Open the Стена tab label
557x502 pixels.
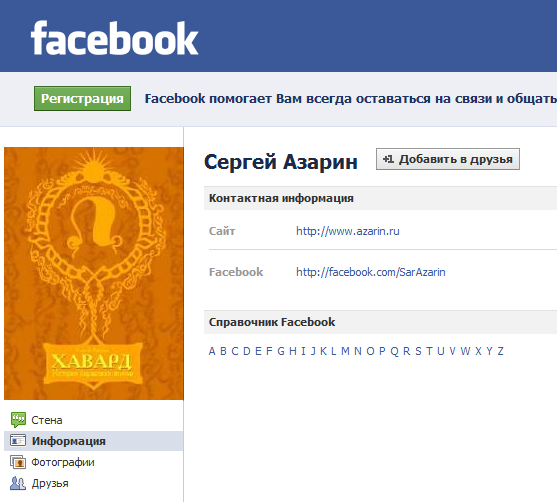point(47,420)
